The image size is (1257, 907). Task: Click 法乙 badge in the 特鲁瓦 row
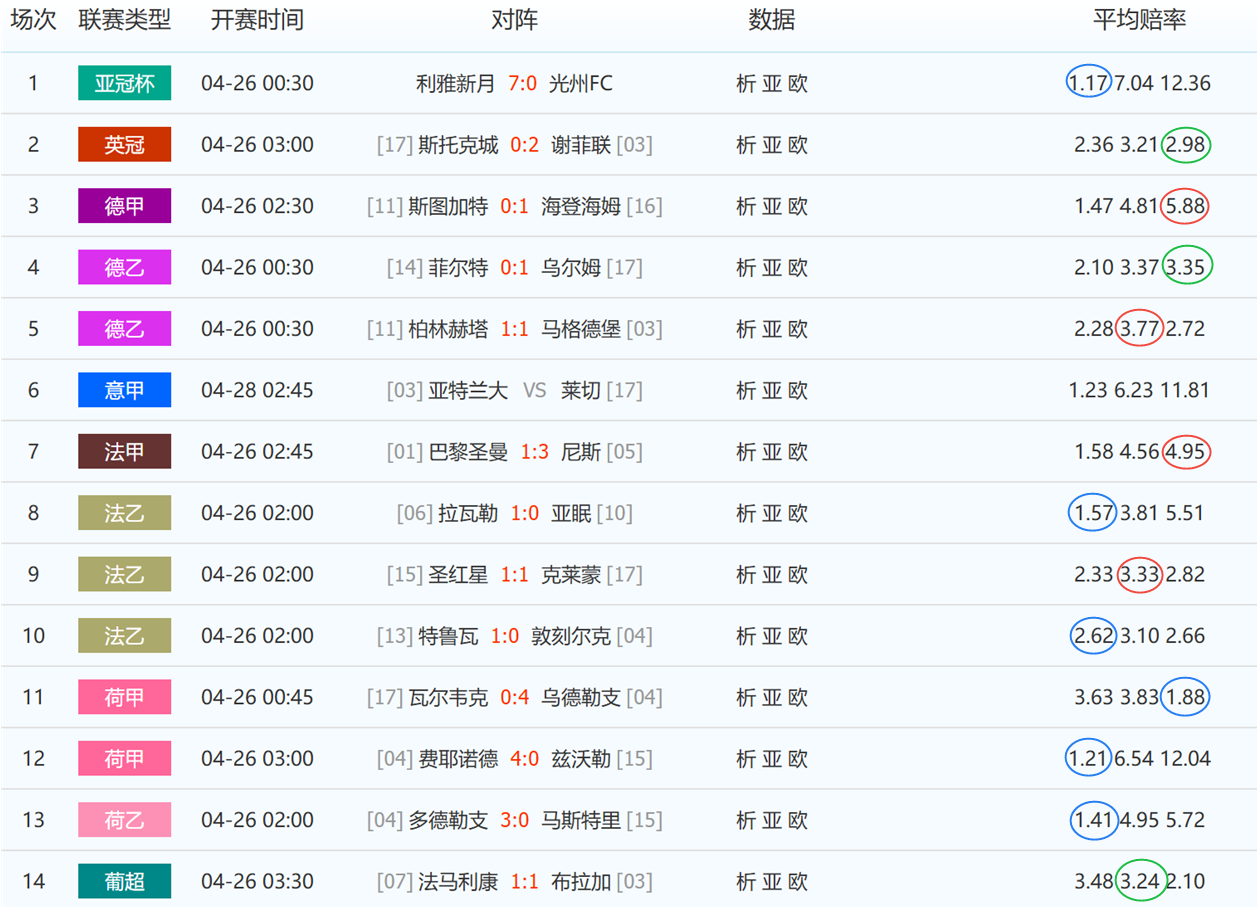124,635
